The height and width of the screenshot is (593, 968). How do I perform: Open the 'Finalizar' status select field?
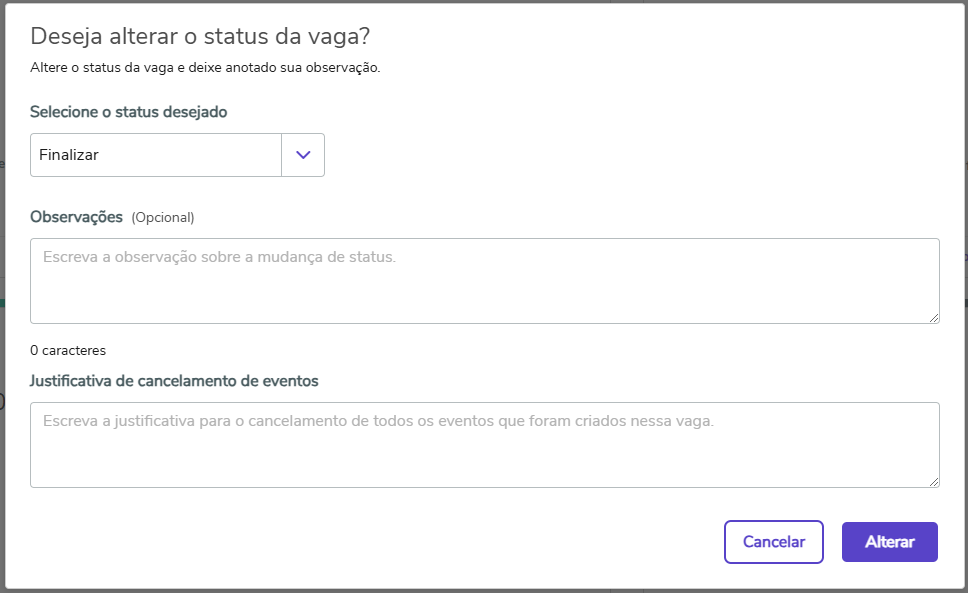click(x=156, y=155)
